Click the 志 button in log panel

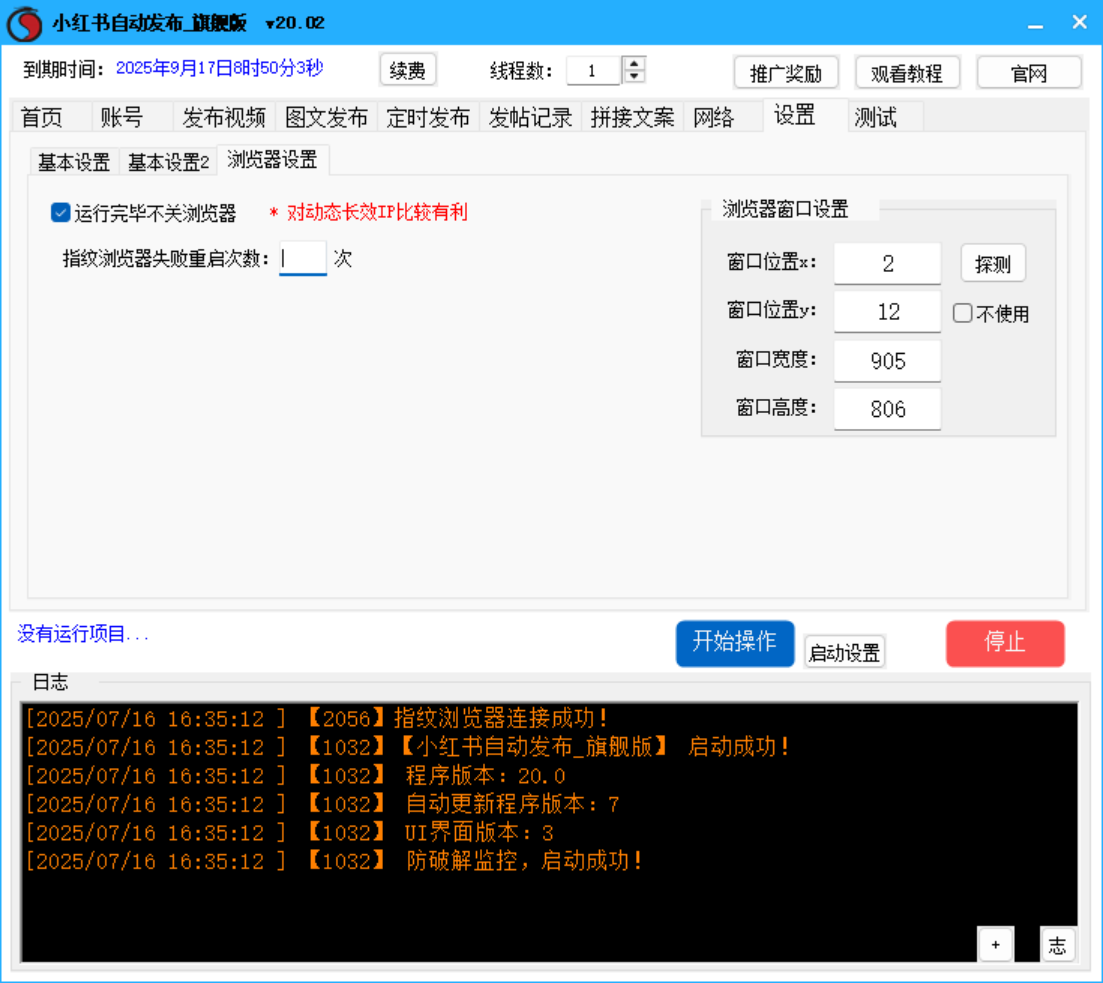pos(1057,945)
